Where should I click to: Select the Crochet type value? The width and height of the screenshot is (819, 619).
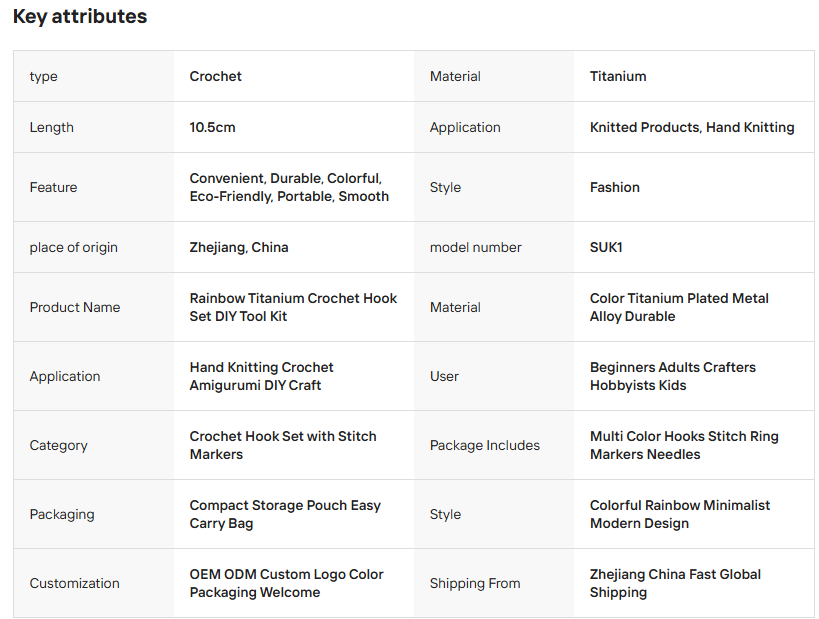(215, 76)
